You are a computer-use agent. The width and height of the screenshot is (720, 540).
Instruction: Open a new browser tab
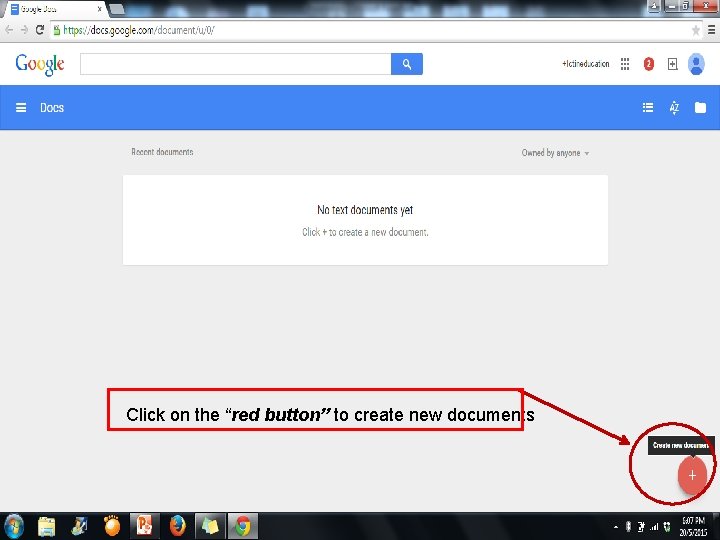(117, 9)
